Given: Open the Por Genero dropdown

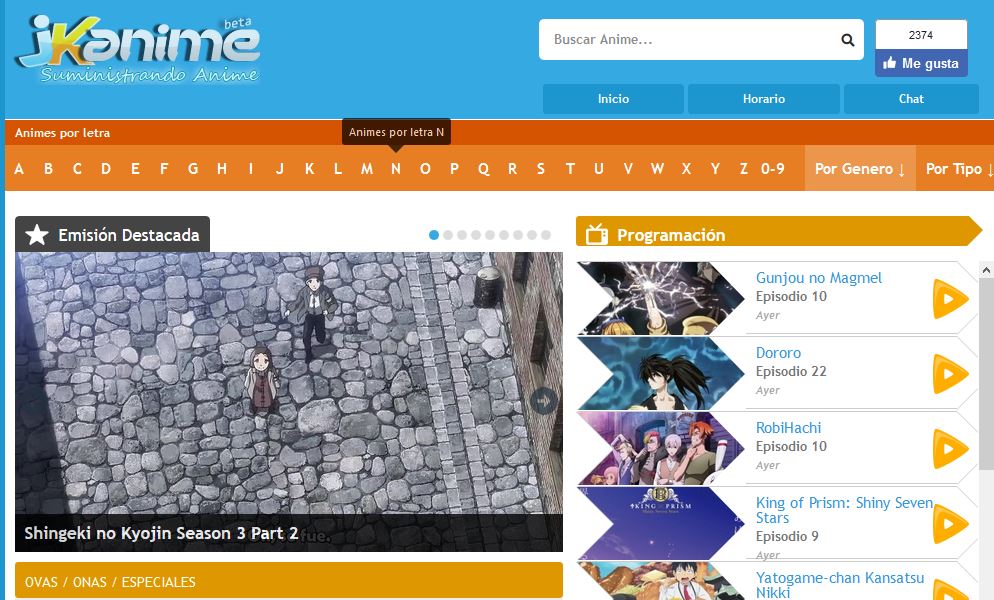Looking at the screenshot, I should 858,168.
